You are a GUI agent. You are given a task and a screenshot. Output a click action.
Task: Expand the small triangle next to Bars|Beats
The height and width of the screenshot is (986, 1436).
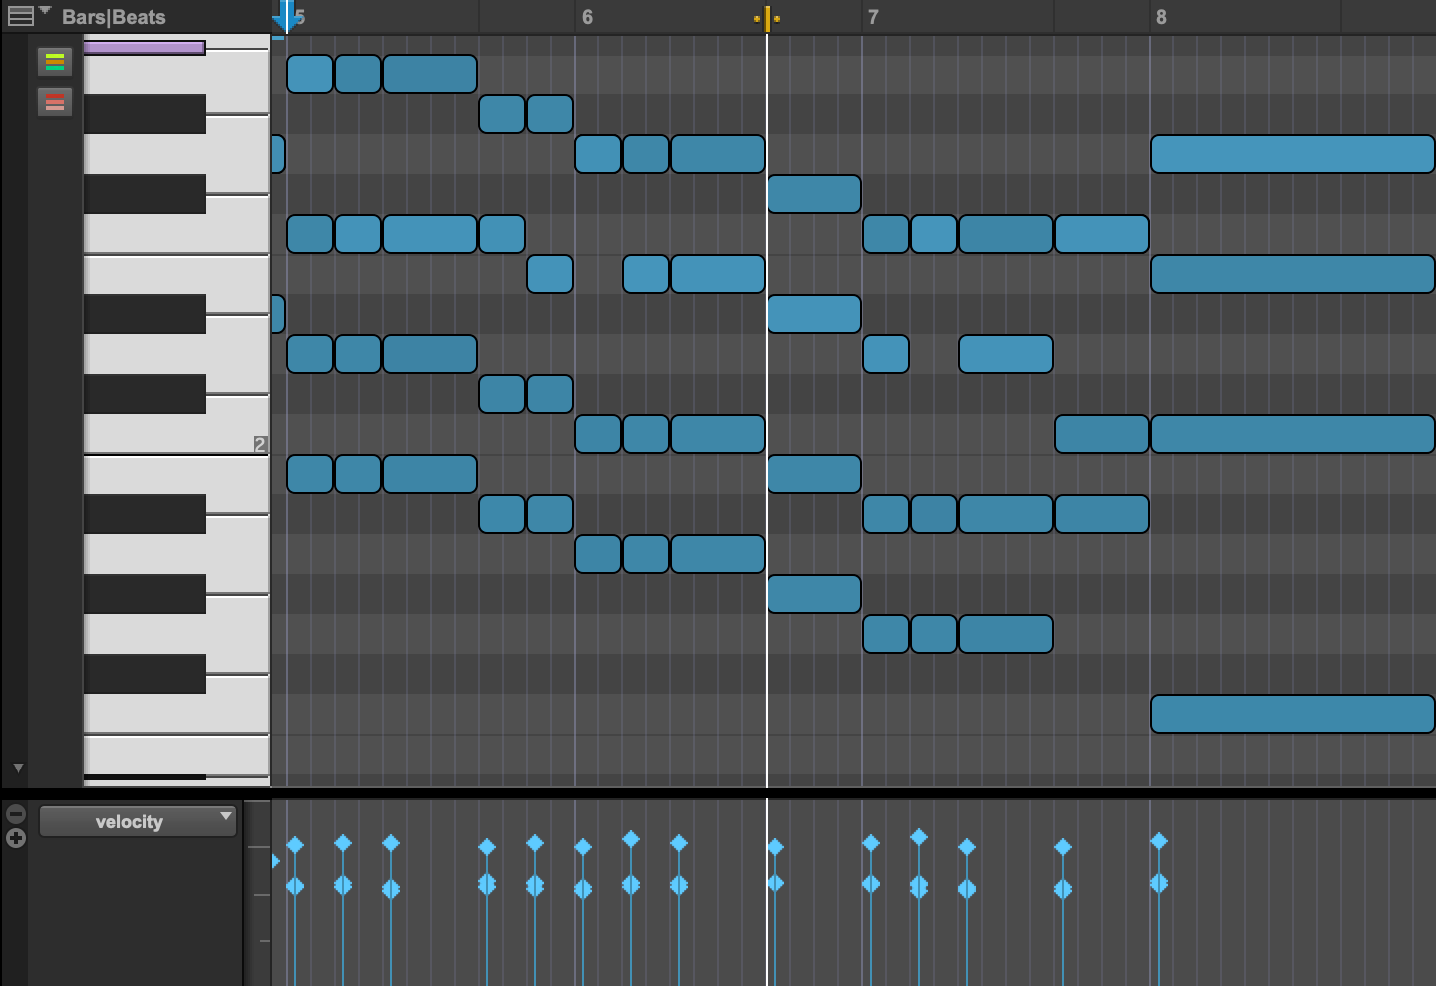[45, 10]
